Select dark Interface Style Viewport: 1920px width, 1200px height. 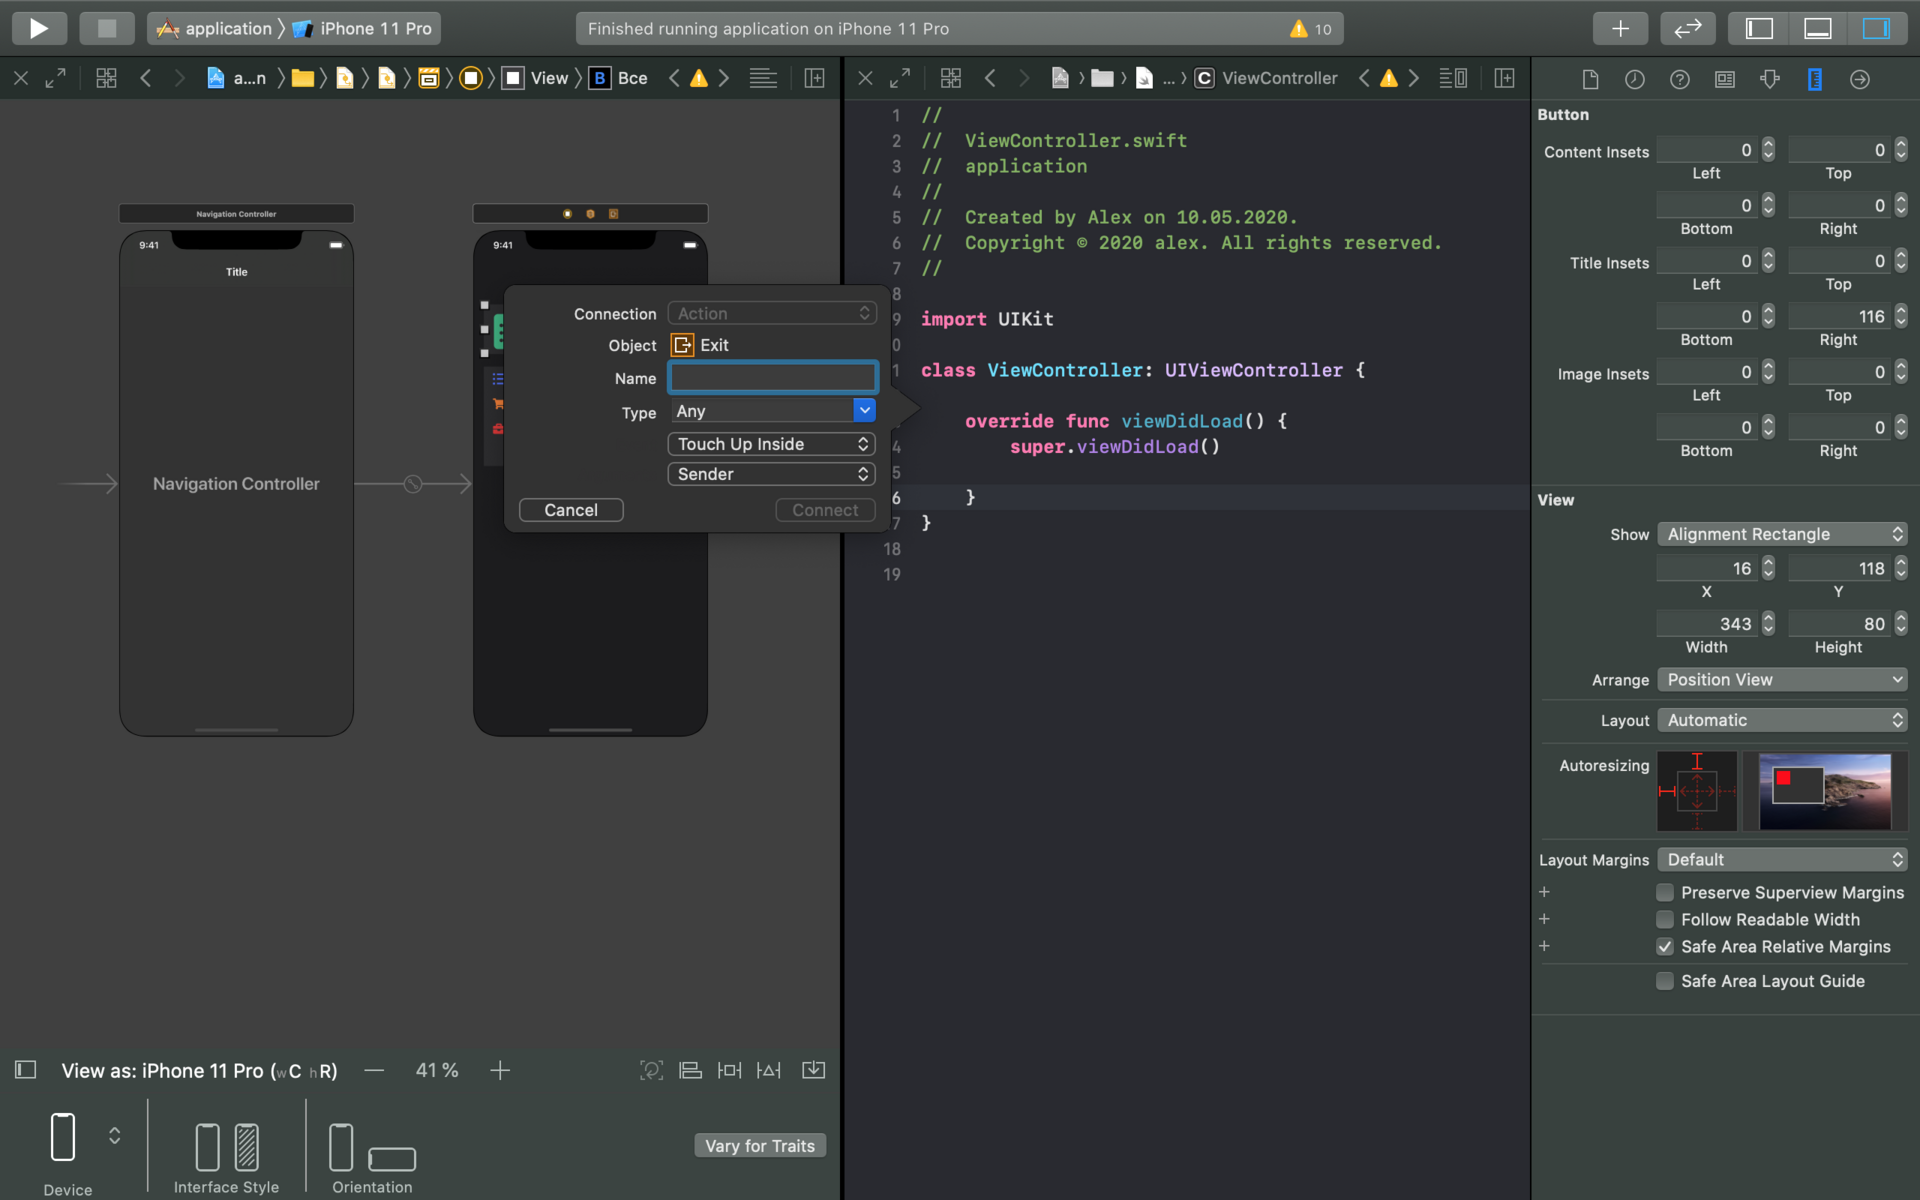point(246,1147)
